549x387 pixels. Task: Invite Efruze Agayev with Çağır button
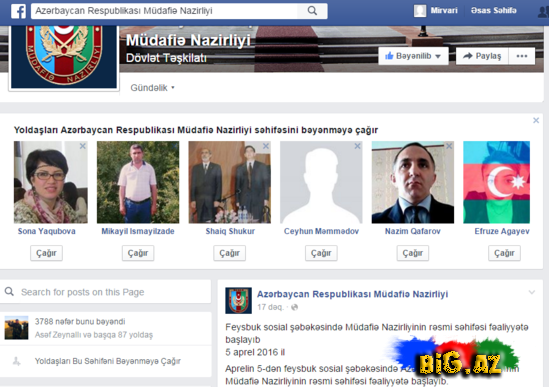pyautogui.click(x=504, y=253)
